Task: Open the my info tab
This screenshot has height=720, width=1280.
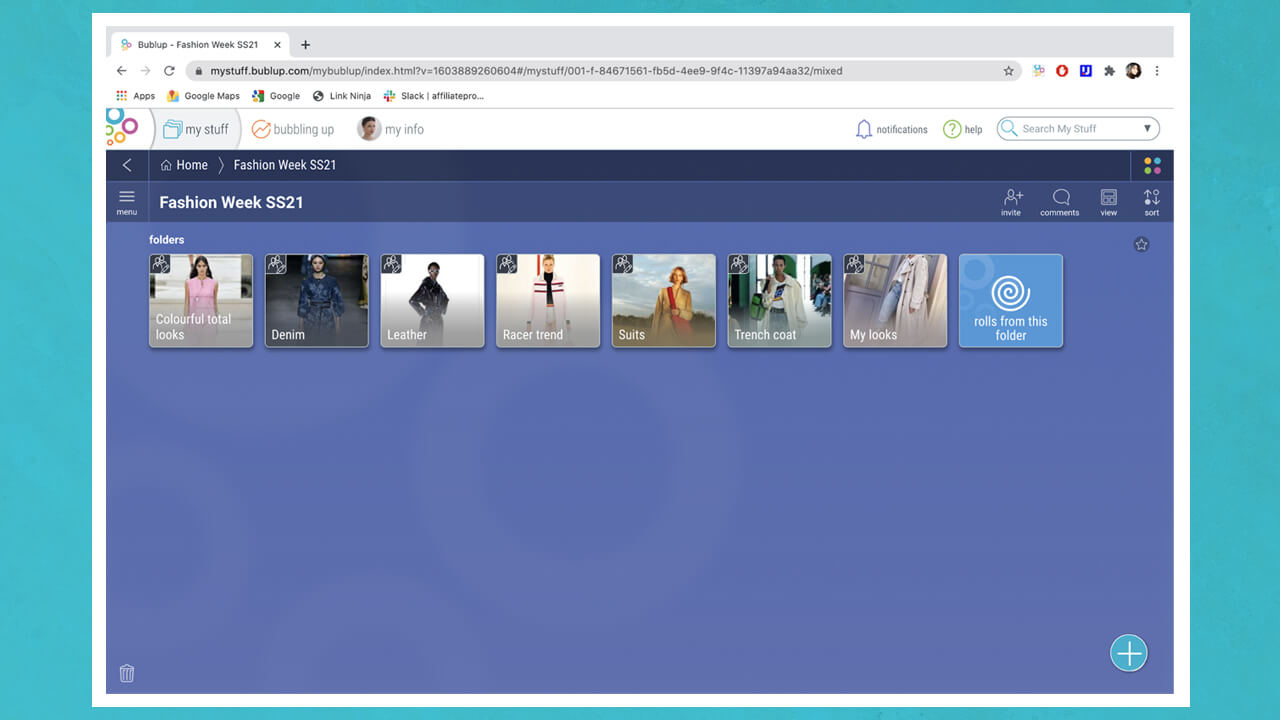Action: click(x=391, y=129)
